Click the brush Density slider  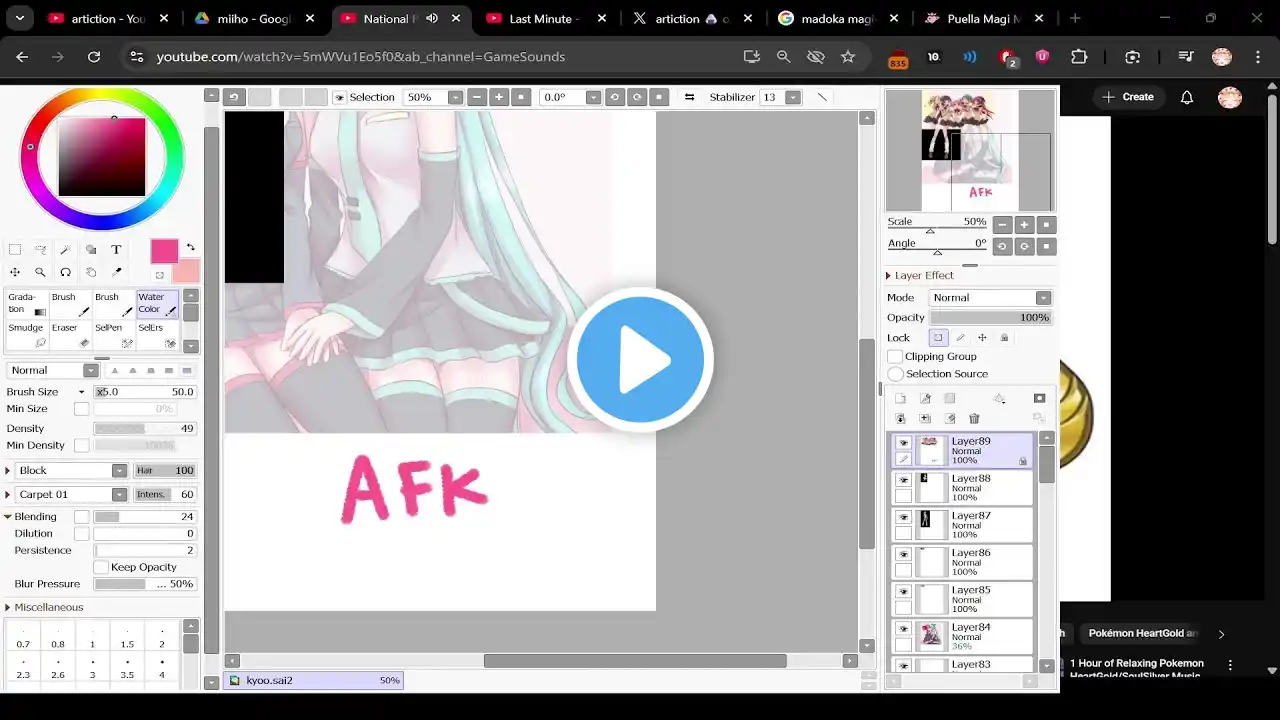coord(145,428)
